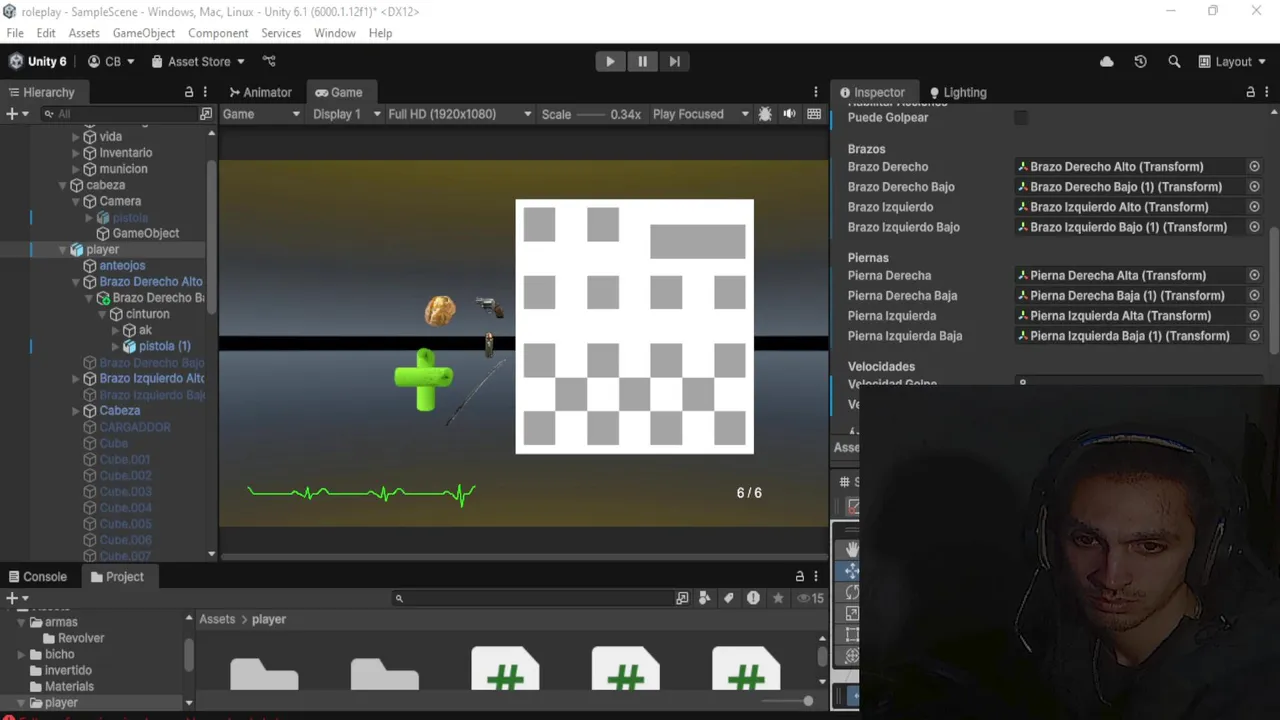Switch to the Console tab
Viewport: 1280px width, 720px height.
[x=37, y=577]
